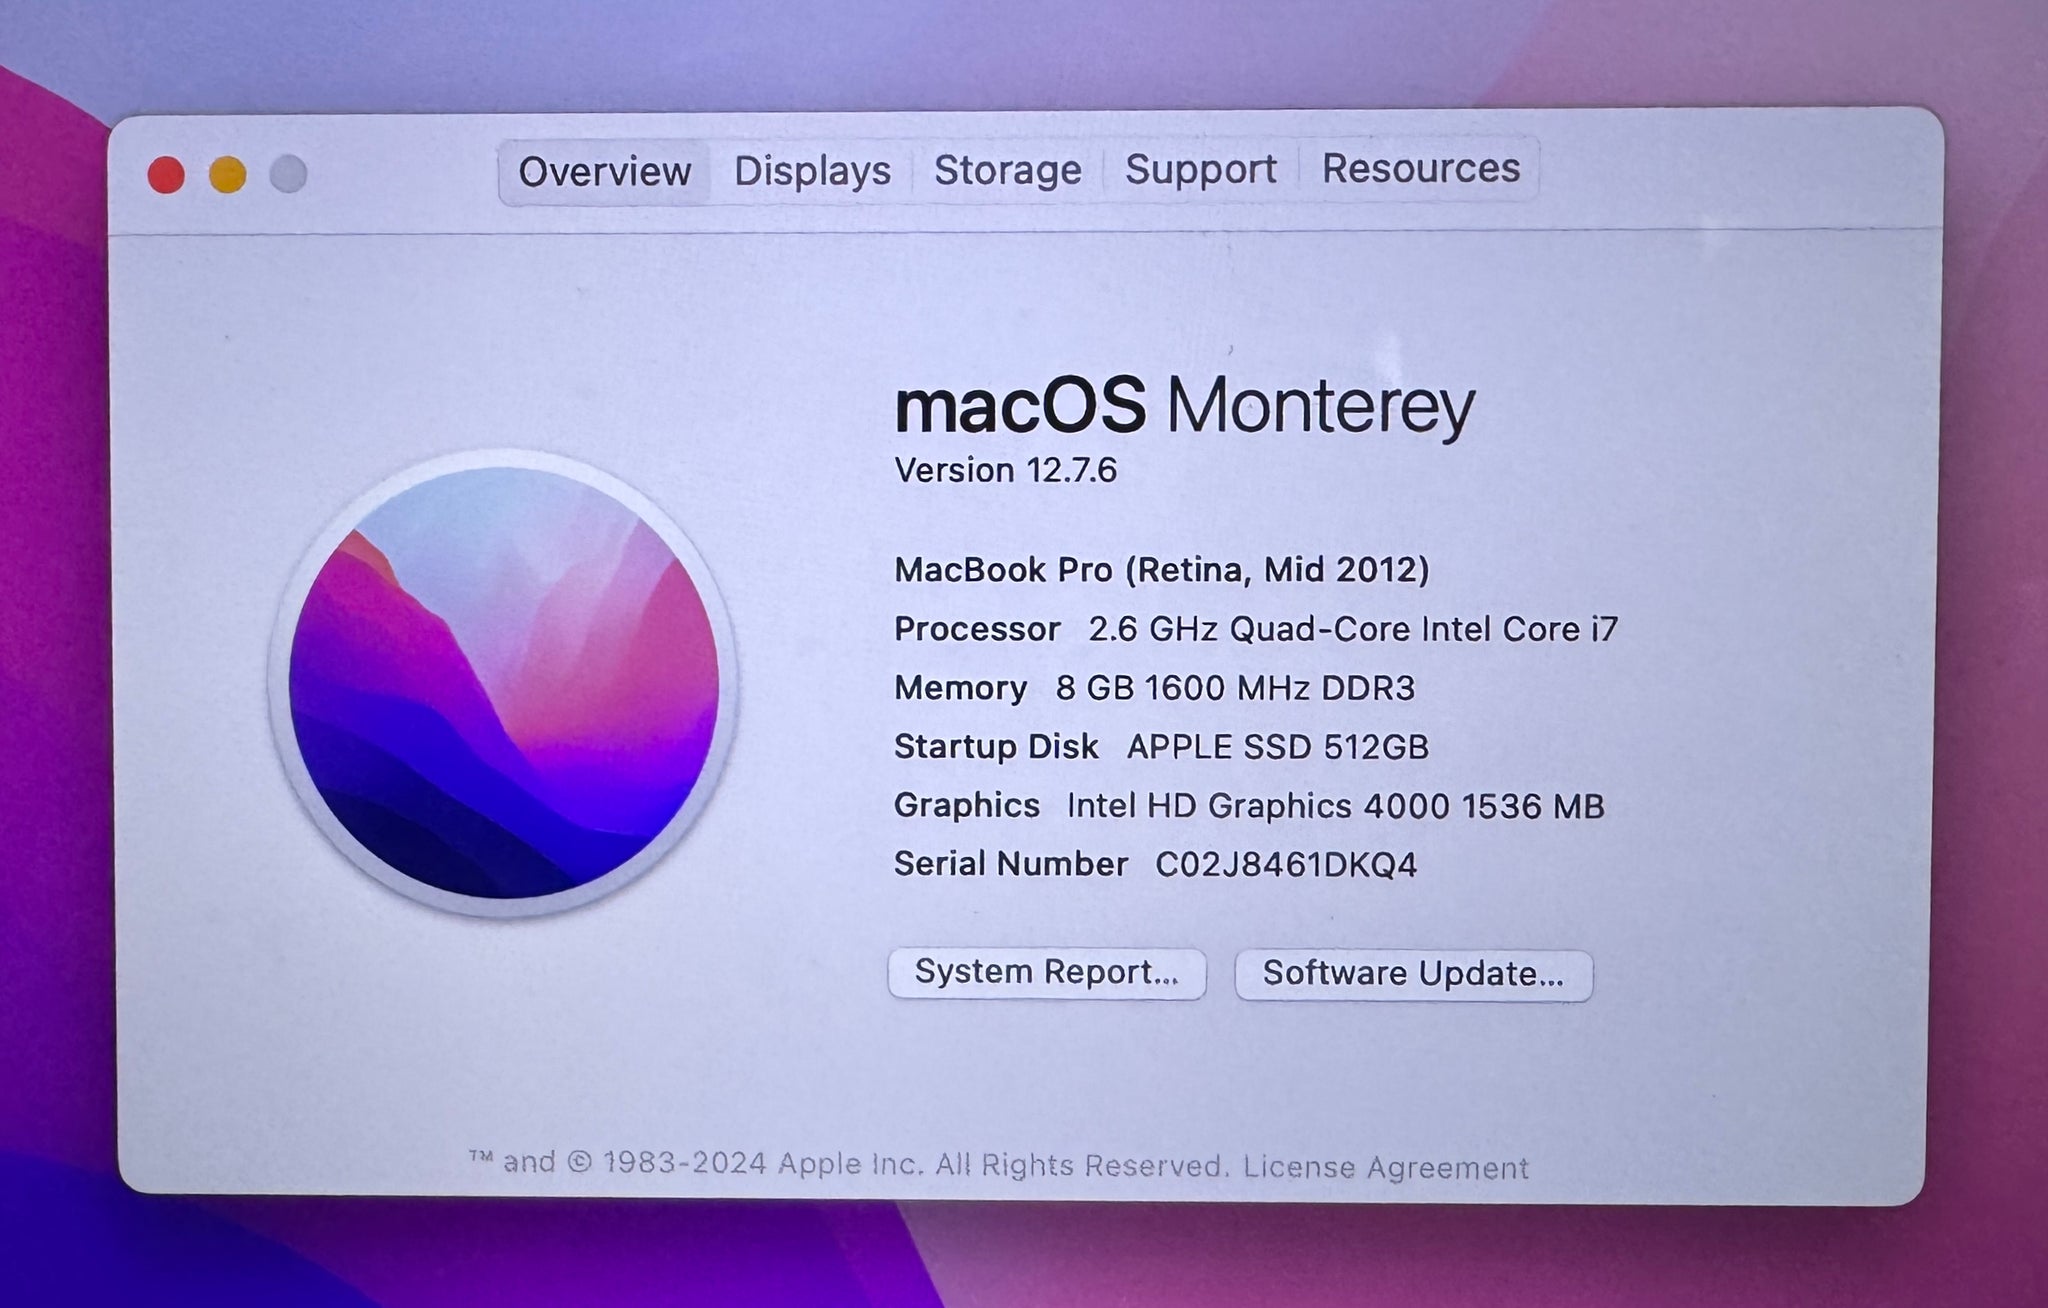
Task: Open the Displays tab
Action: [812, 171]
